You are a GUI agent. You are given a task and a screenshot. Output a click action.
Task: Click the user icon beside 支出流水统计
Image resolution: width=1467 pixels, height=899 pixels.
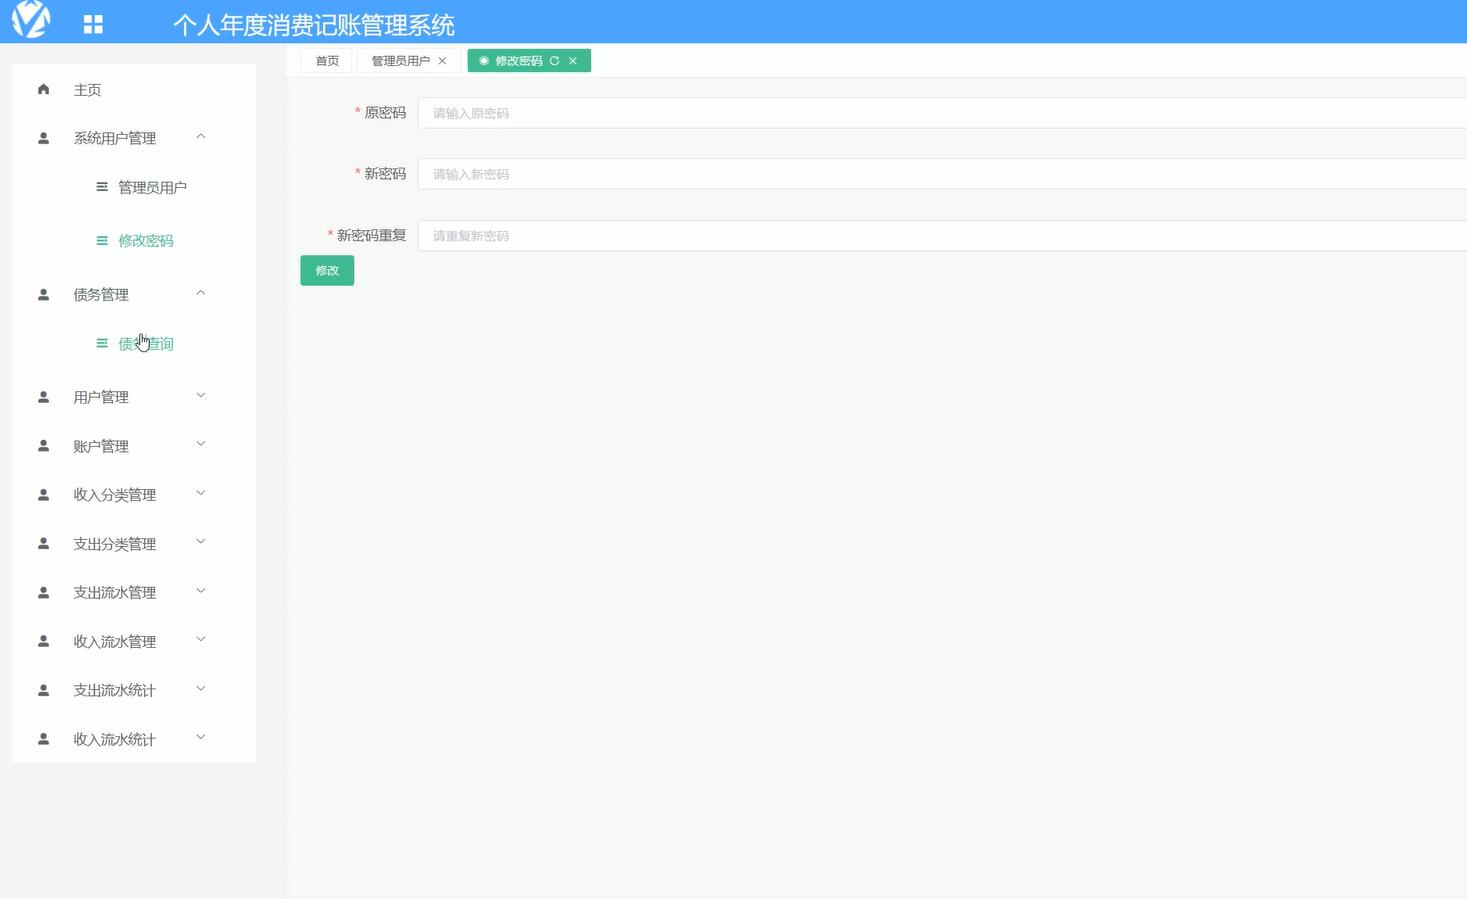43,690
